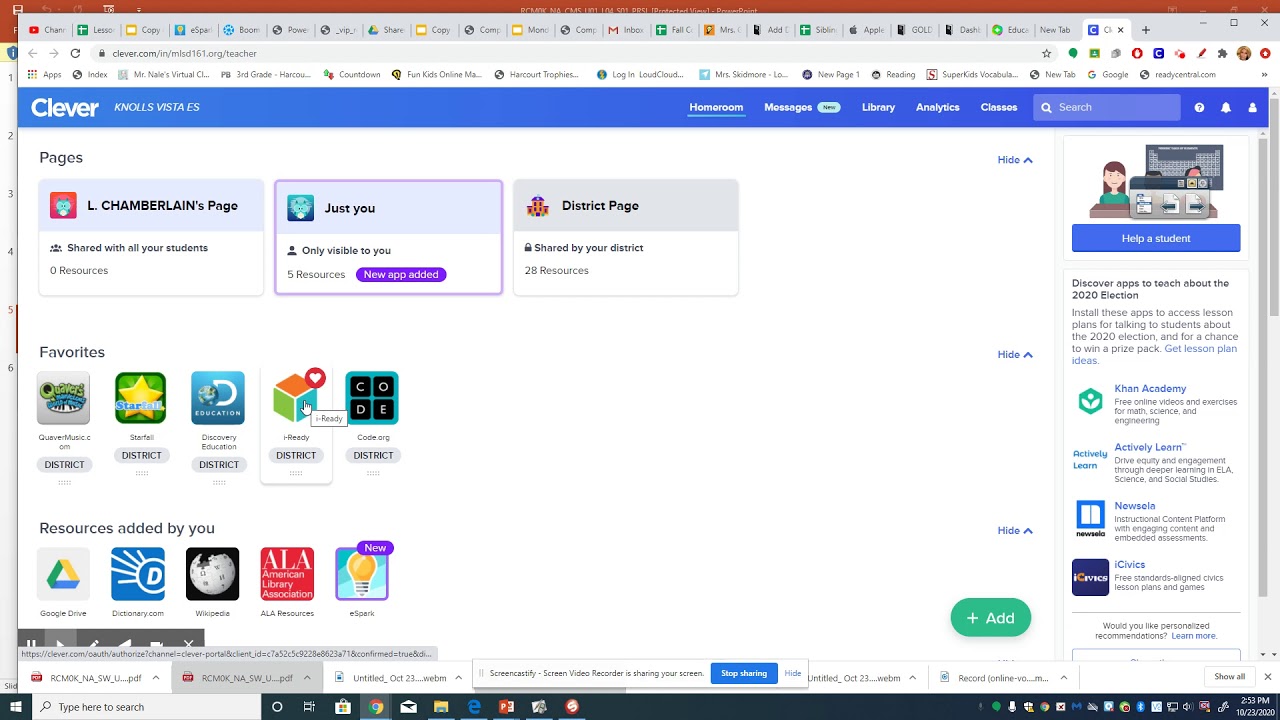Open the Wikipedia resource icon
This screenshot has height=720, width=1280.
coord(212,574)
